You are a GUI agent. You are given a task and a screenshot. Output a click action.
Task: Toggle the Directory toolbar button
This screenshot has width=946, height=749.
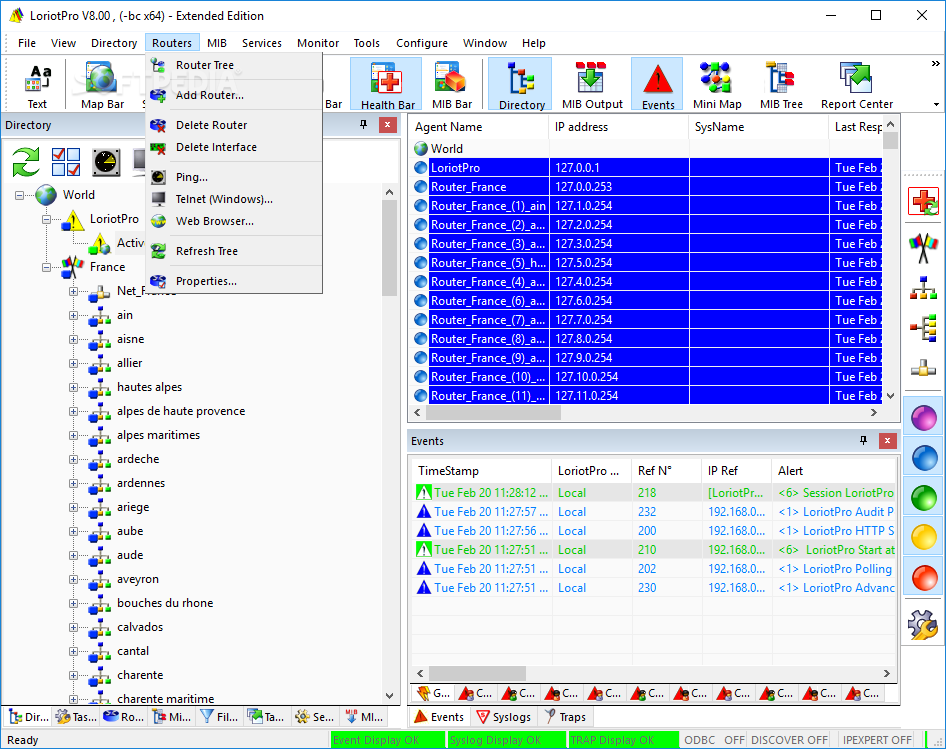[x=520, y=84]
